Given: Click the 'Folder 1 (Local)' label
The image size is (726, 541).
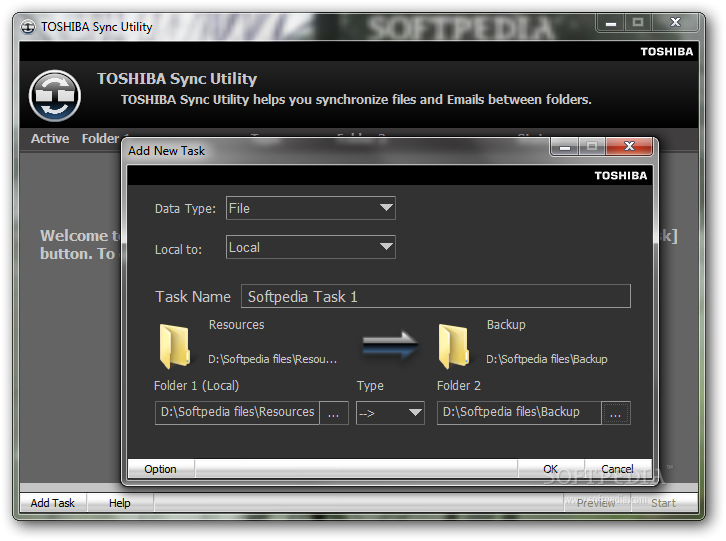Looking at the screenshot, I should coord(196,385).
